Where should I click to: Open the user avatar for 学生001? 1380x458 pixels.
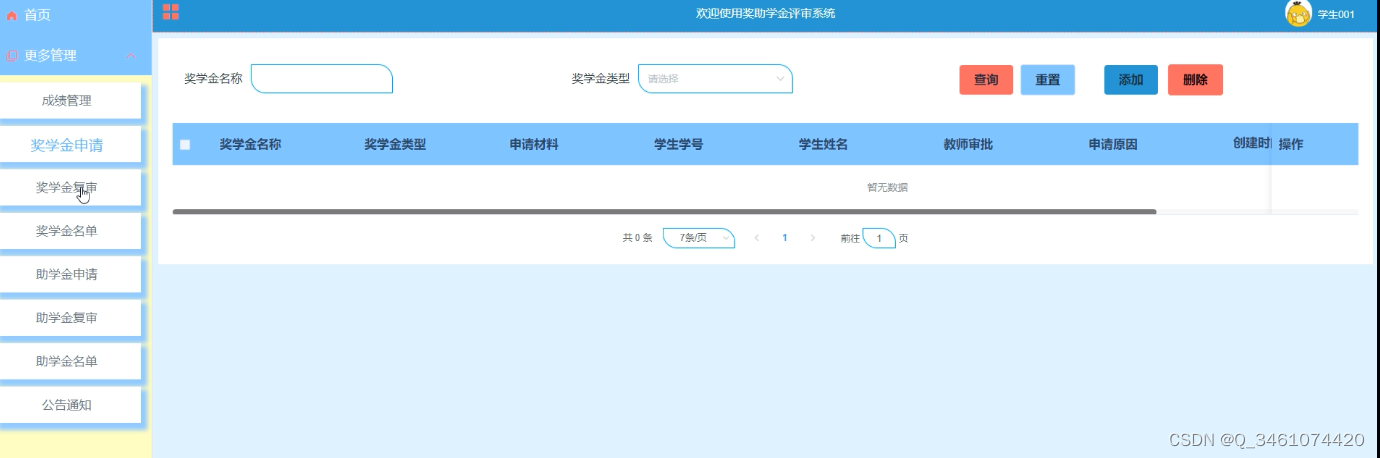(1298, 13)
